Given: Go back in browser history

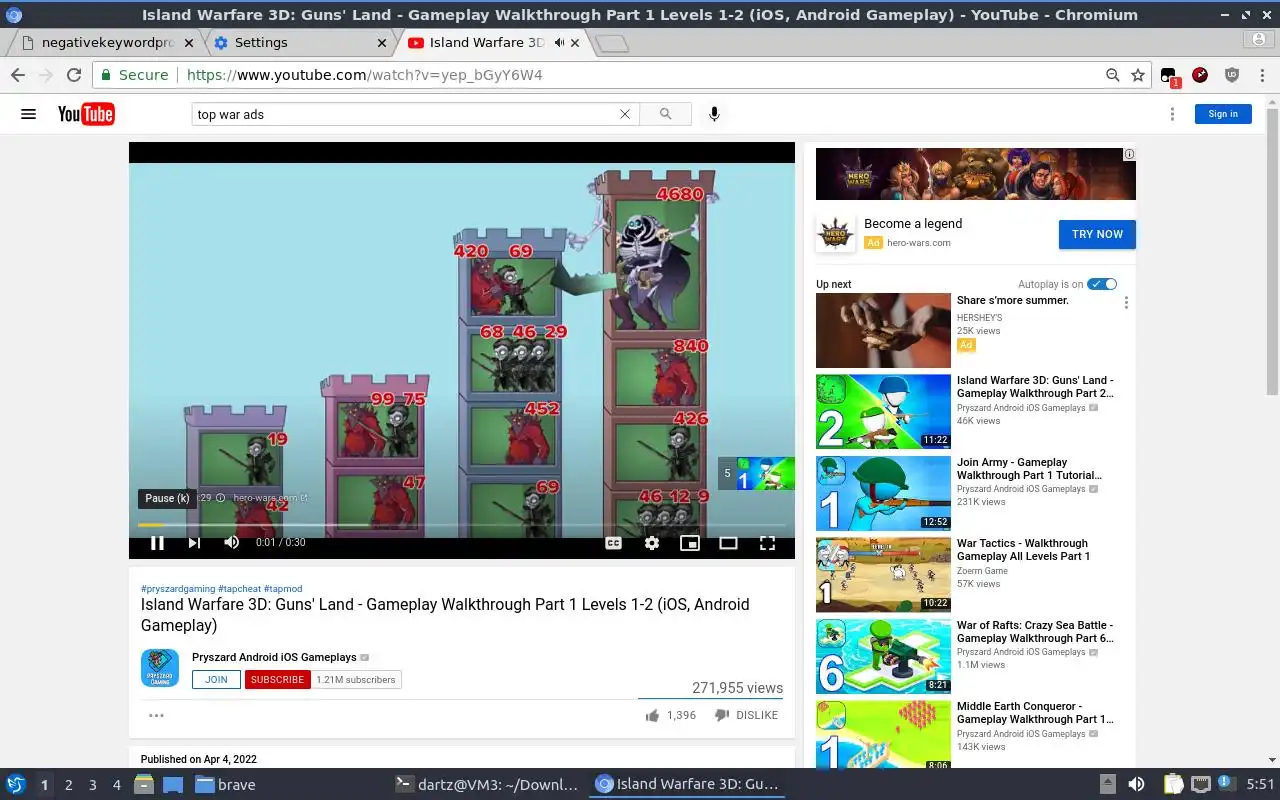Looking at the screenshot, I should pyautogui.click(x=18, y=75).
